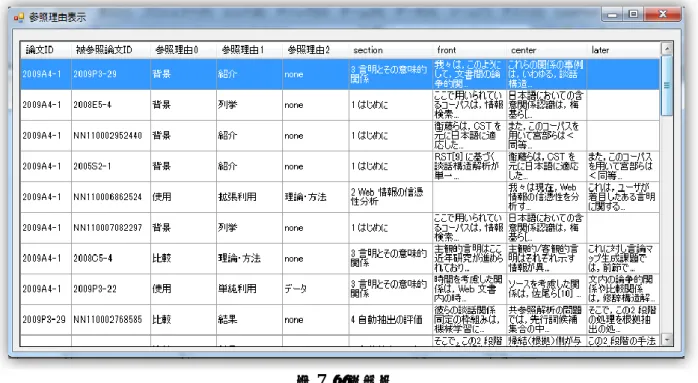This screenshot has width=698, height=383.
Task: Select cell 2008C5-4
Action: 110,259
